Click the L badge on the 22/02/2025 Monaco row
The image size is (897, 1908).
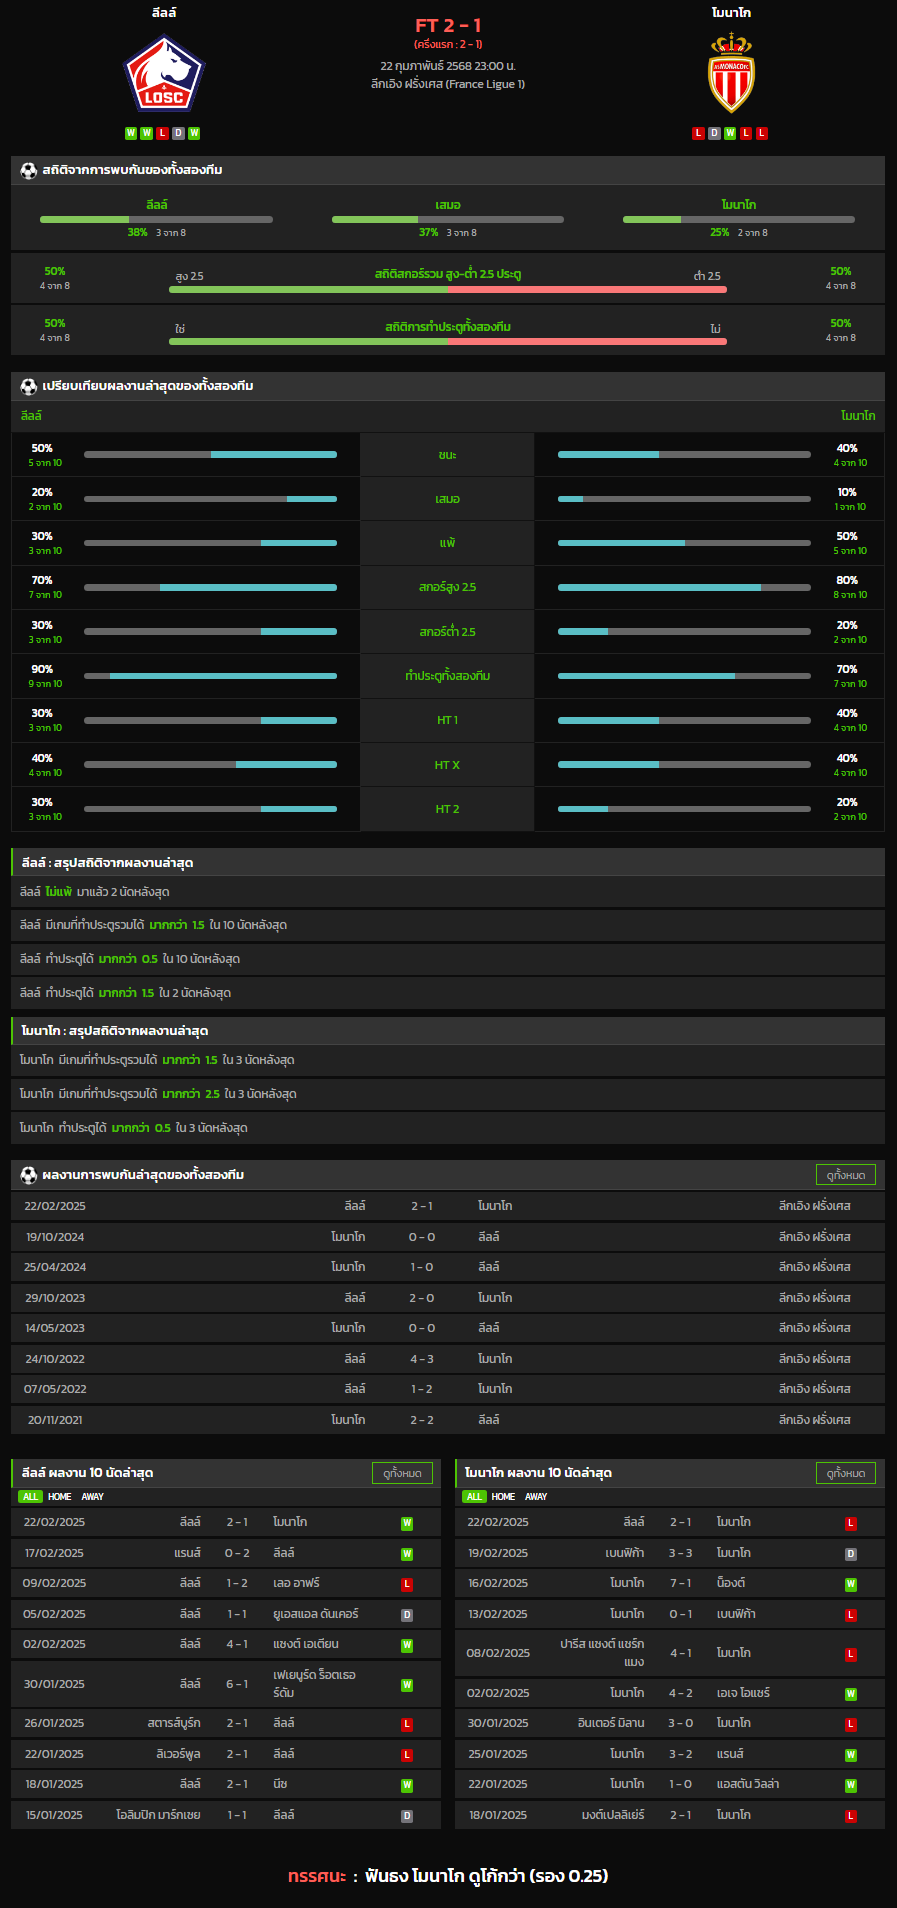pos(851,1524)
